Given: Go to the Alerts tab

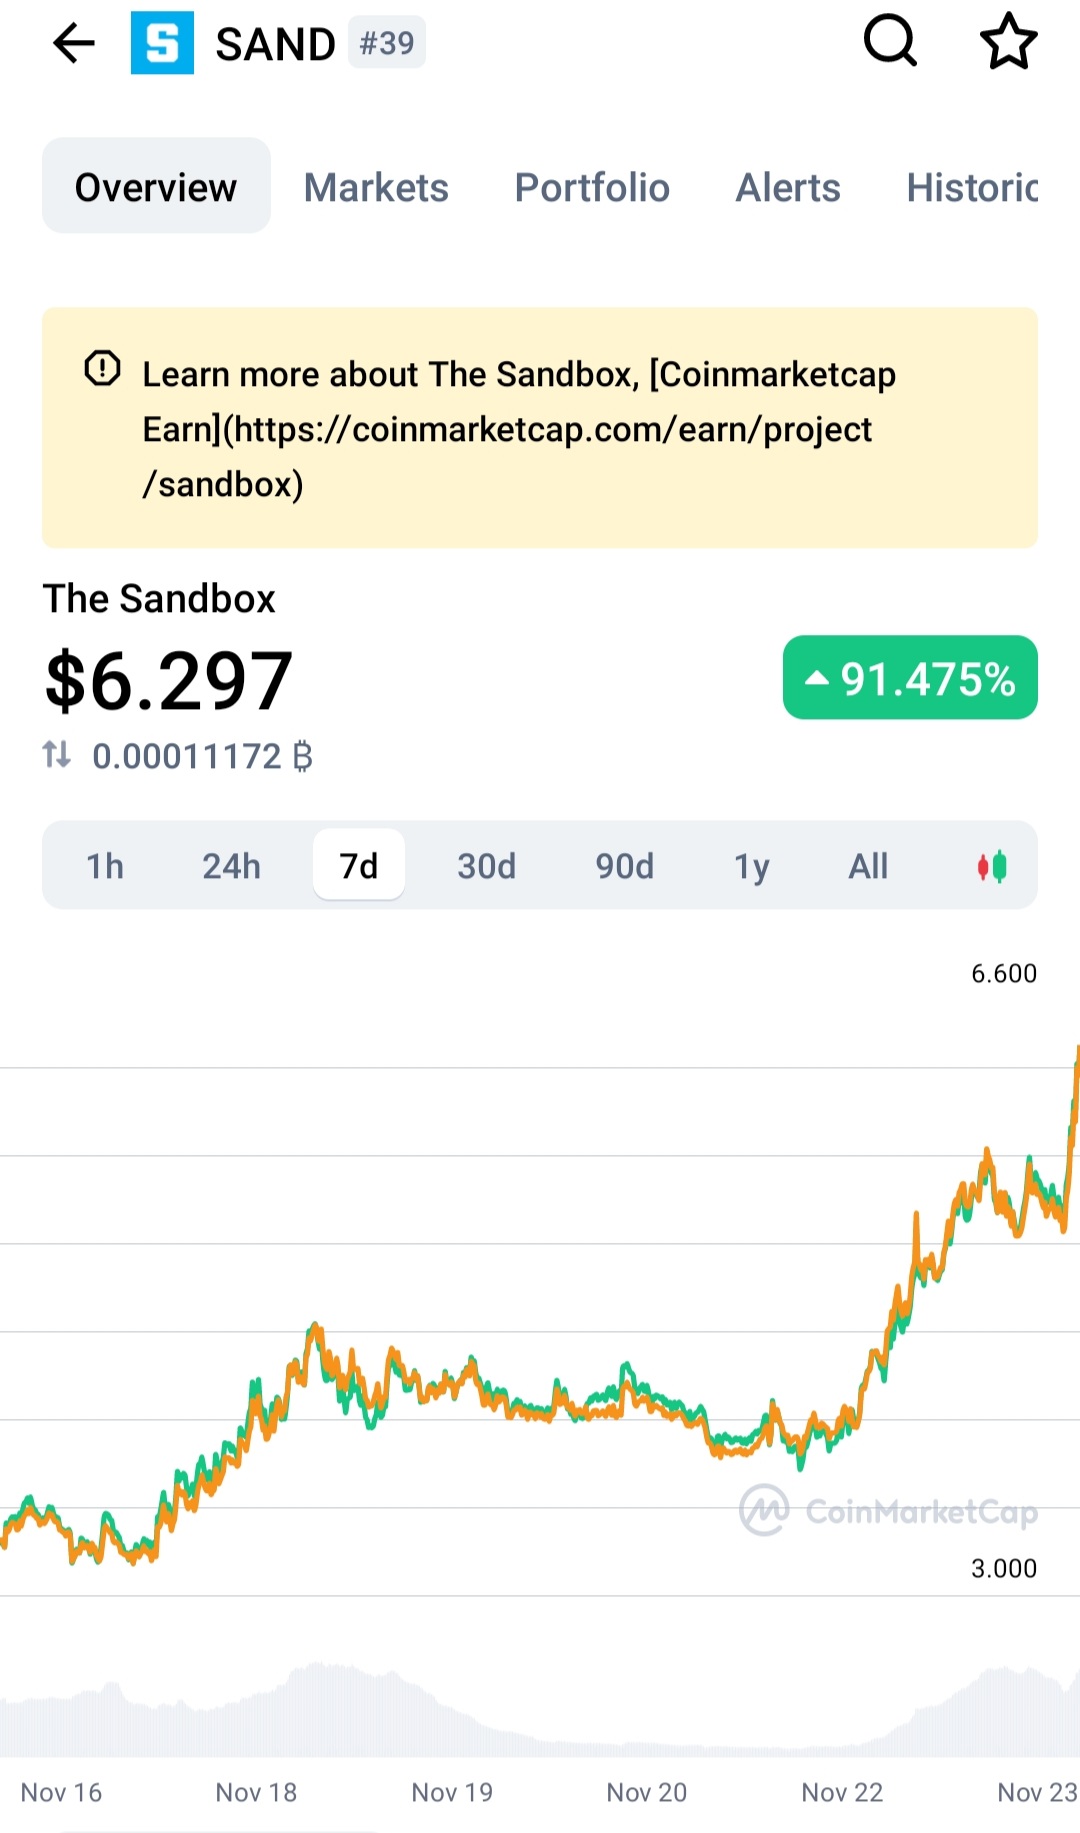Looking at the screenshot, I should 788,187.
